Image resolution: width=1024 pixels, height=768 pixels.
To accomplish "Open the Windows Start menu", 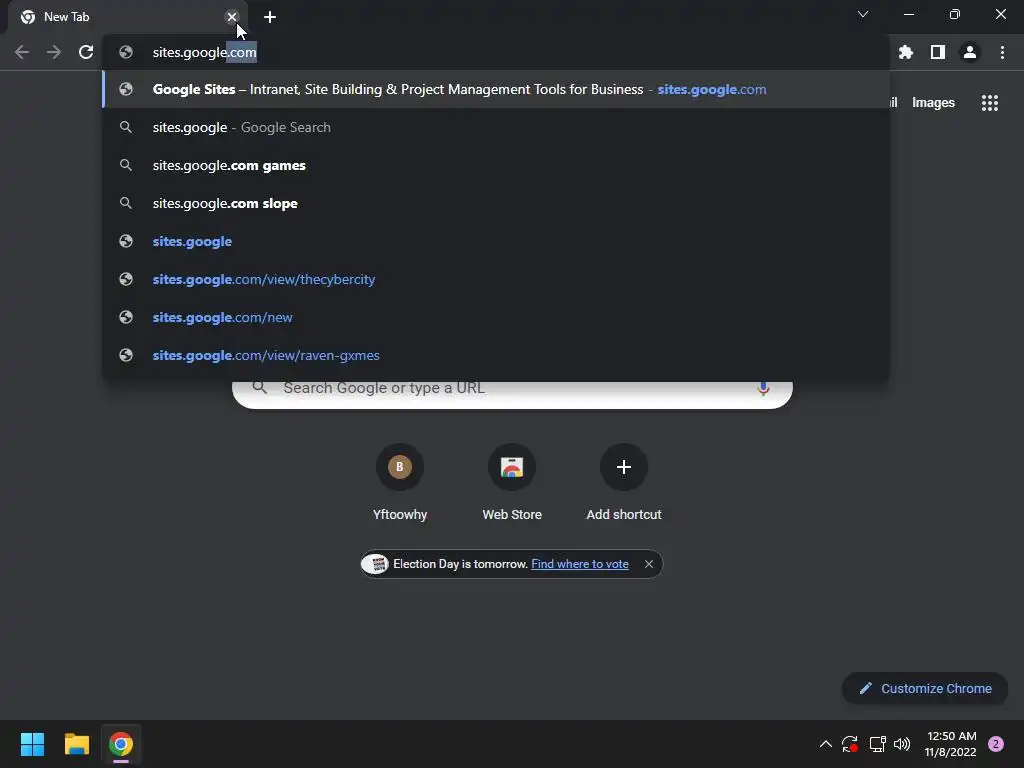I will click(32, 744).
